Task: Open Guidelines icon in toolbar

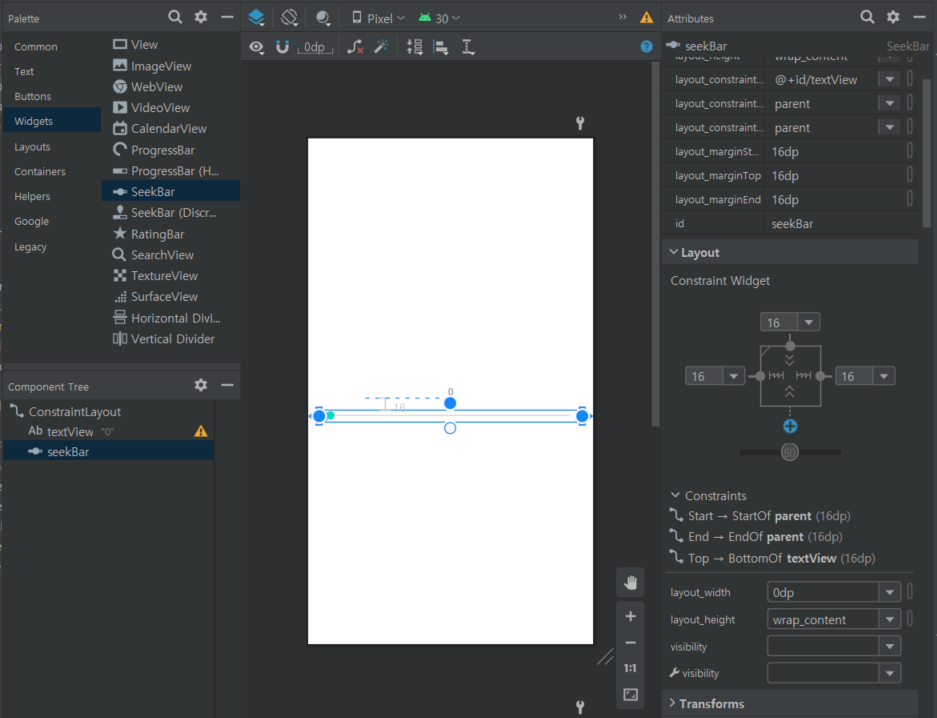Action: pyautogui.click(x=468, y=47)
